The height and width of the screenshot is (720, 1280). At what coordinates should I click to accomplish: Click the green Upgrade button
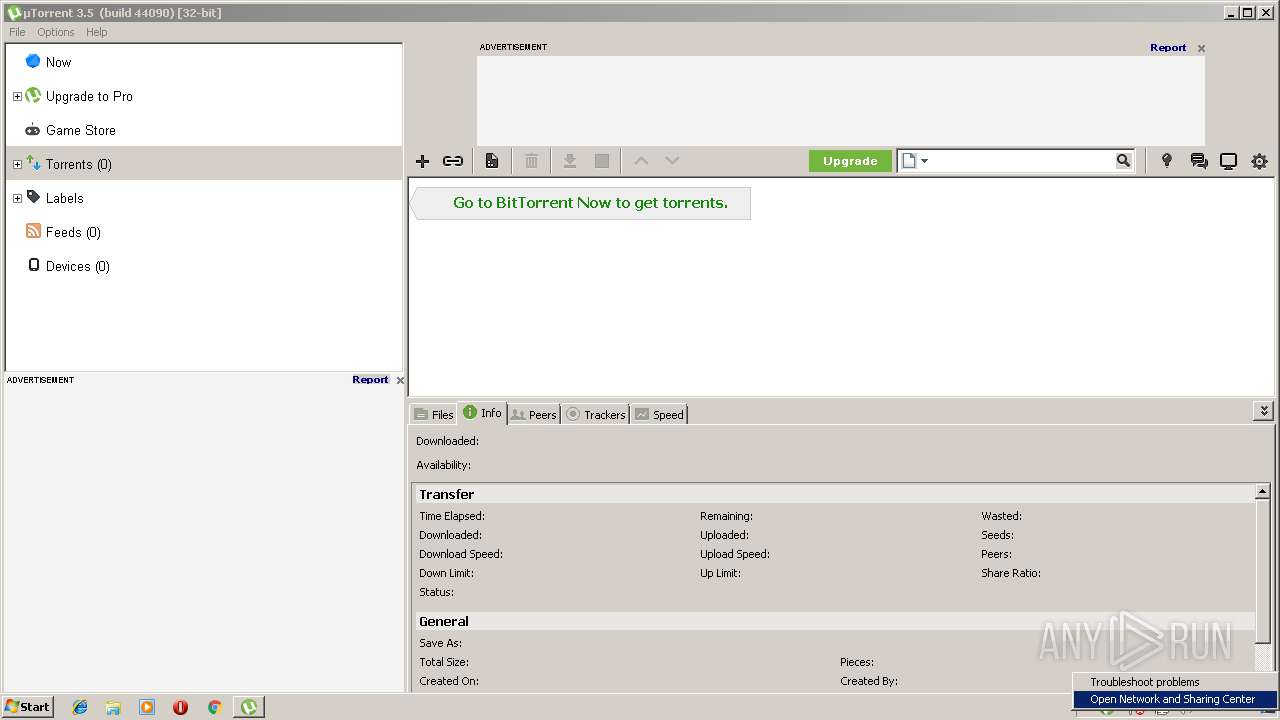(x=850, y=161)
